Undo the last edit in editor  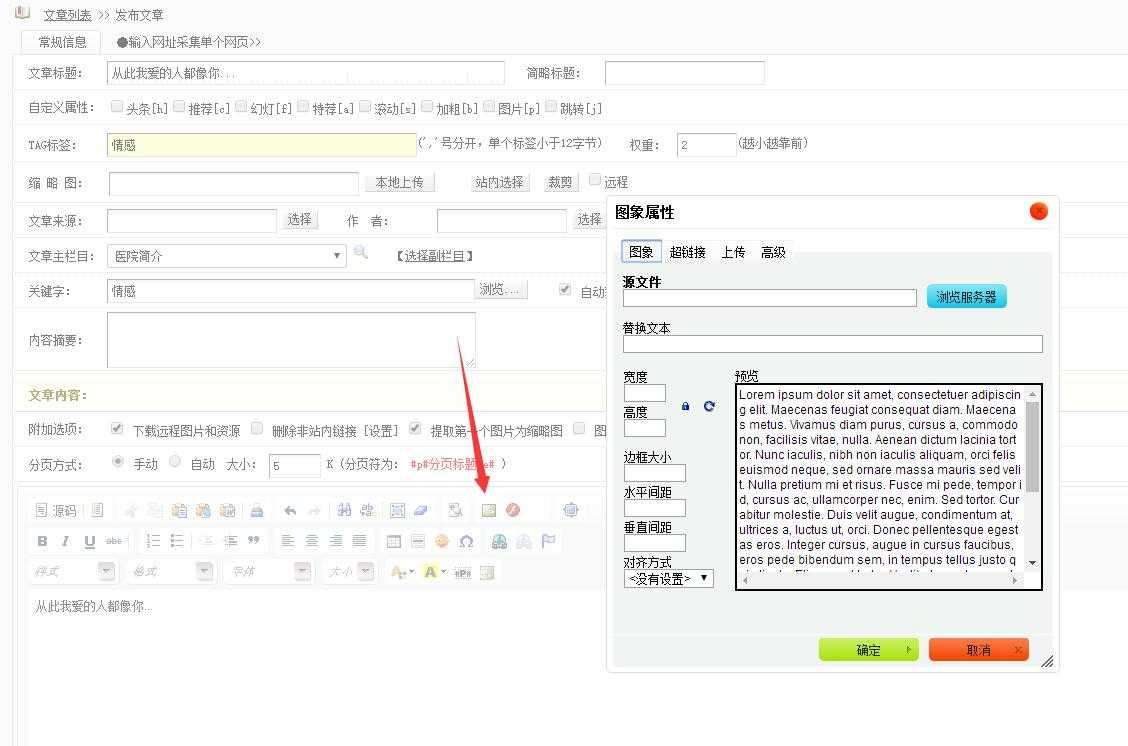pyautogui.click(x=290, y=510)
